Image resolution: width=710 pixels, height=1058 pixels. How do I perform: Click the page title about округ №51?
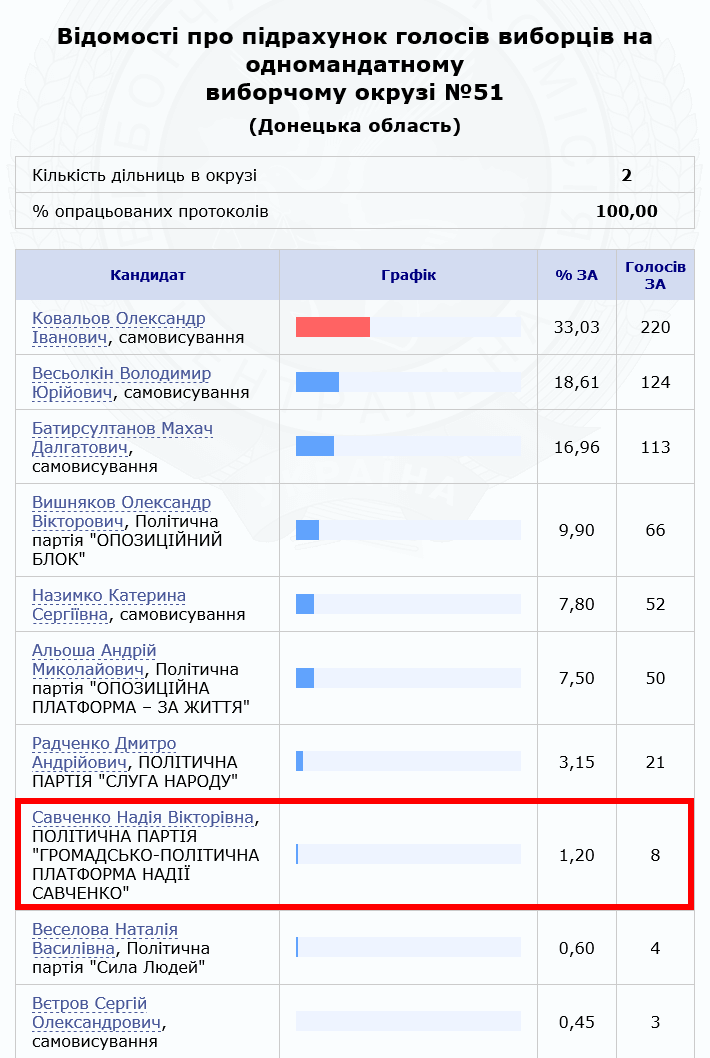[x=355, y=66]
